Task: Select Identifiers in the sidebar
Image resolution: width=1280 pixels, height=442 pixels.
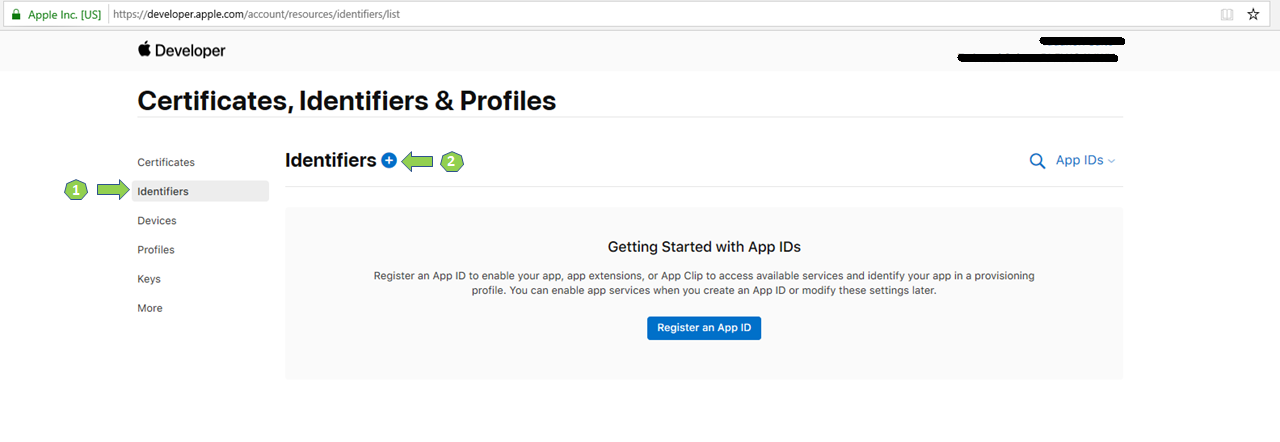Action: click(200, 191)
